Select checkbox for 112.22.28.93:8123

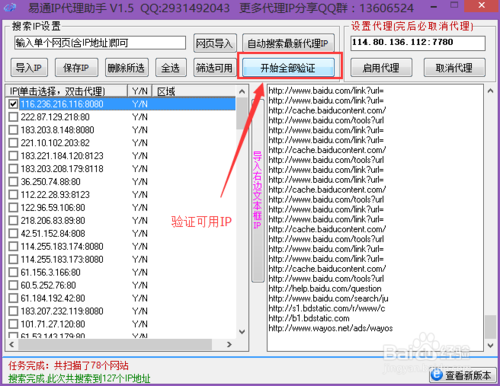pos(13,195)
